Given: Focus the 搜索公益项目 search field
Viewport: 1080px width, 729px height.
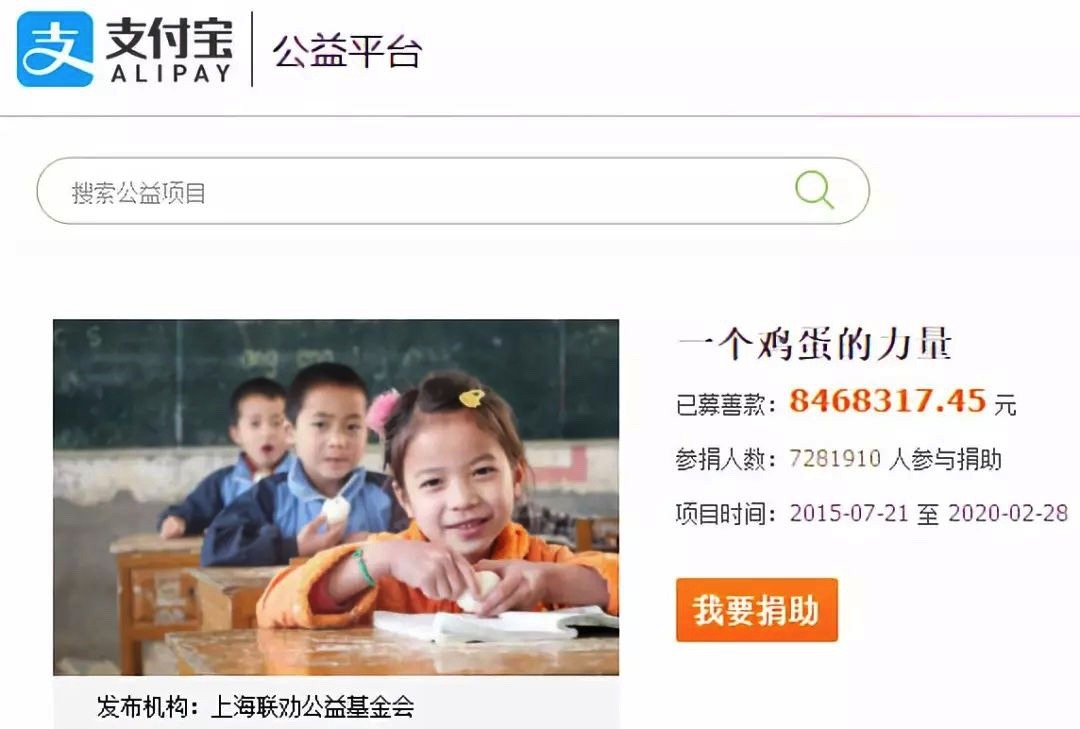Looking at the screenshot, I should pyautogui.click(x=453, y=191).
